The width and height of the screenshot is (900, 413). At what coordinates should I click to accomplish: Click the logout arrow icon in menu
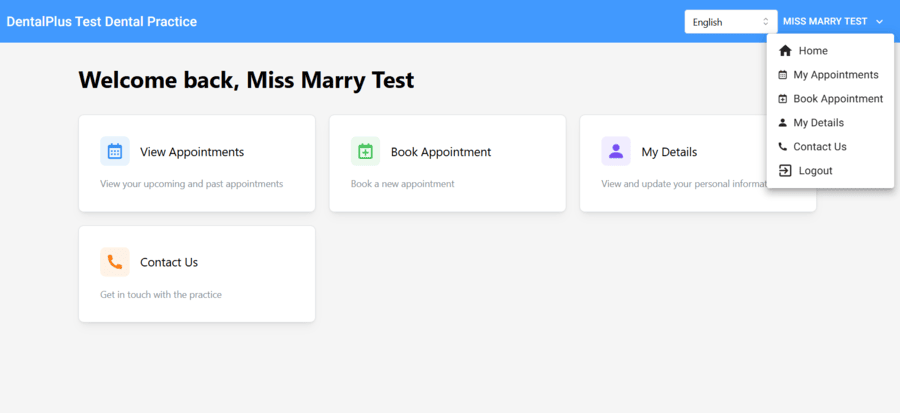tap(785, 171)
